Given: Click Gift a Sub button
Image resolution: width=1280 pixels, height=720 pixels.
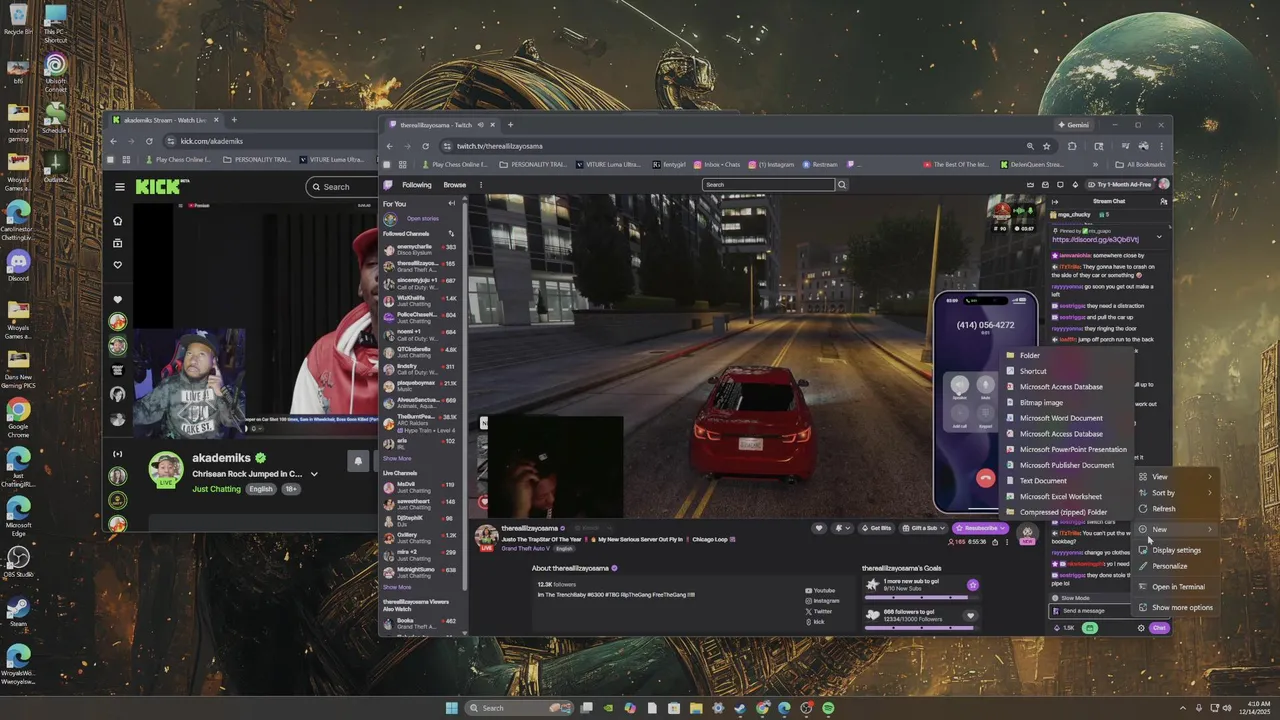Looking at the screenshot, I should (924, 528).
